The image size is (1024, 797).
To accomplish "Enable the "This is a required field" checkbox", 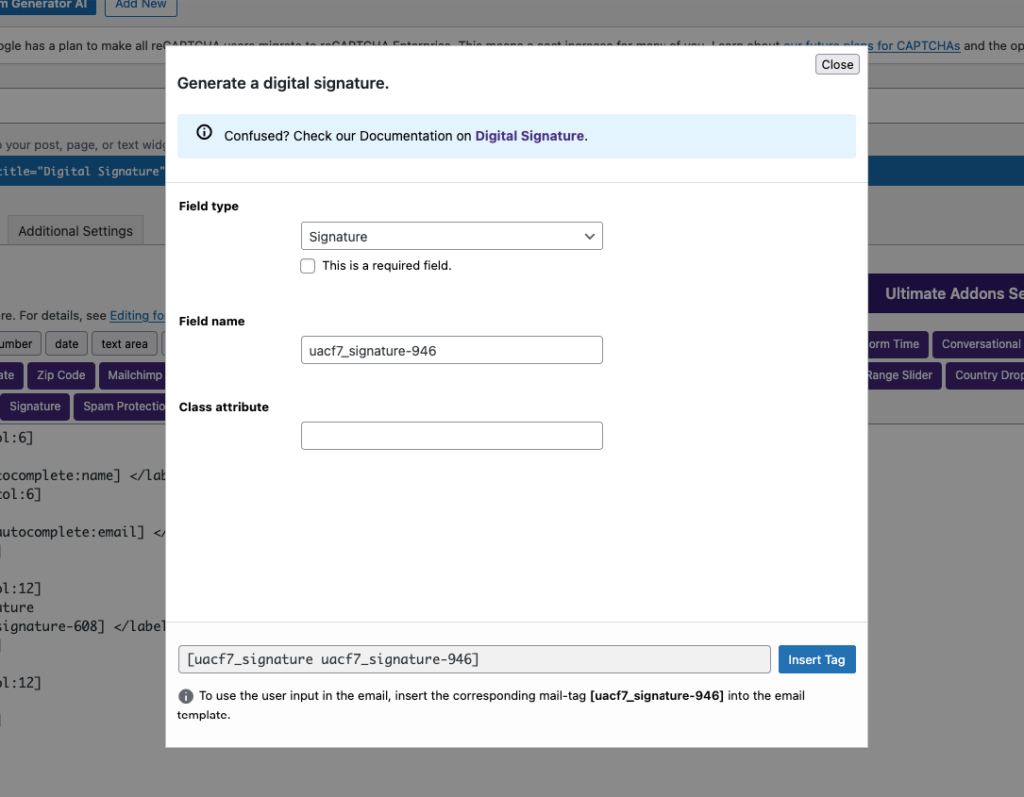I will point(308,265).
